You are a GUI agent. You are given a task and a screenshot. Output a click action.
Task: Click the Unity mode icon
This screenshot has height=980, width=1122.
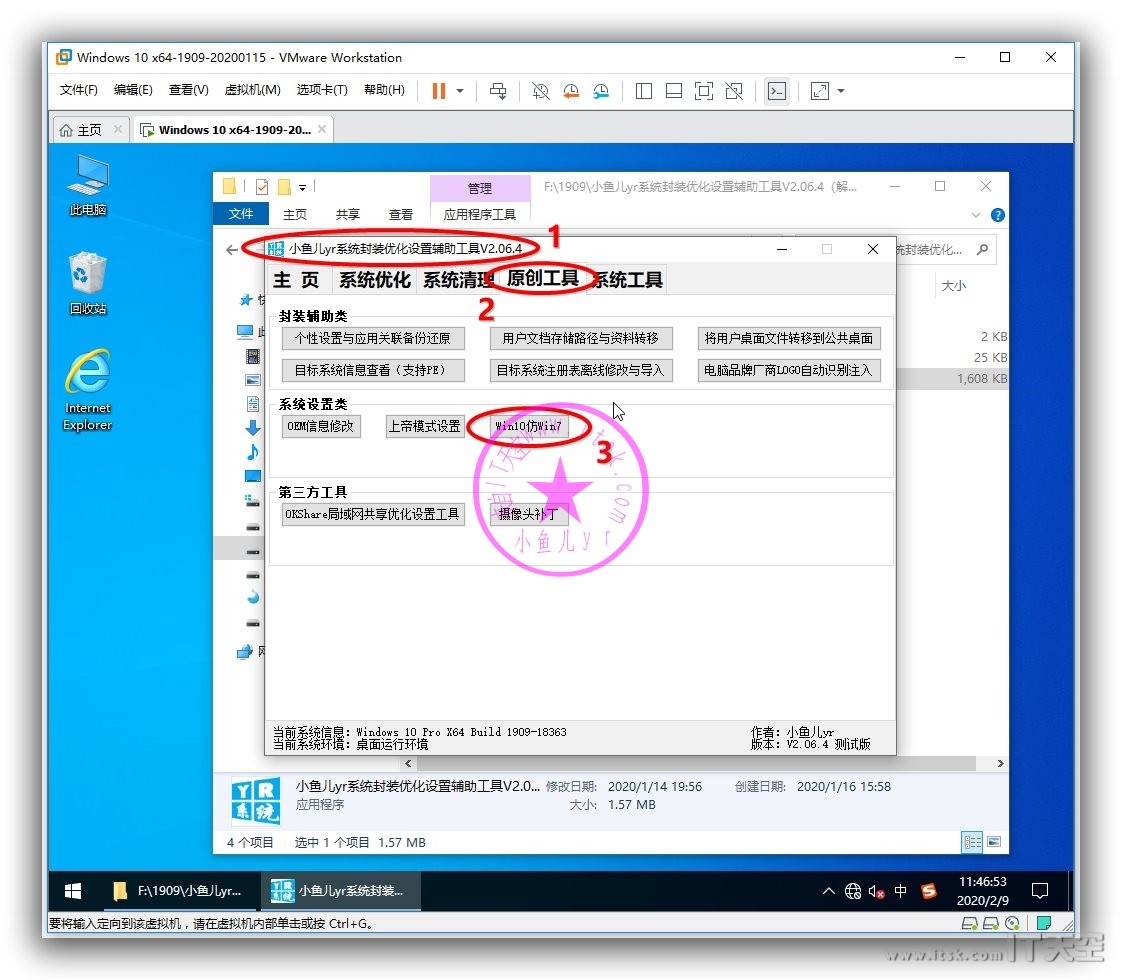click(733, 91)
